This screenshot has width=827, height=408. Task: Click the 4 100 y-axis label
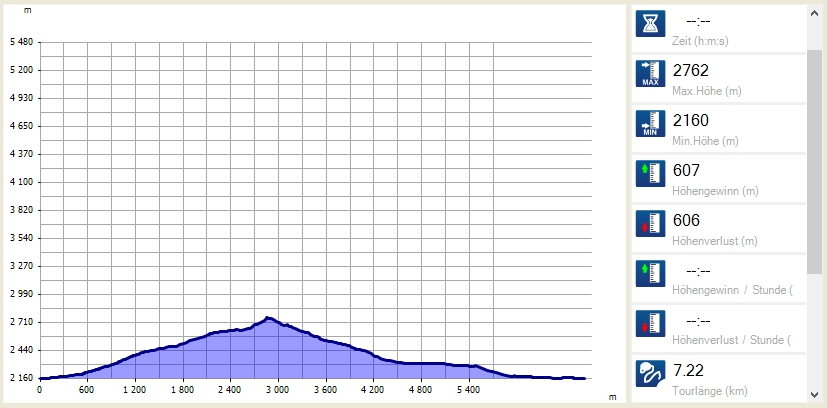[x=22, y=182]
